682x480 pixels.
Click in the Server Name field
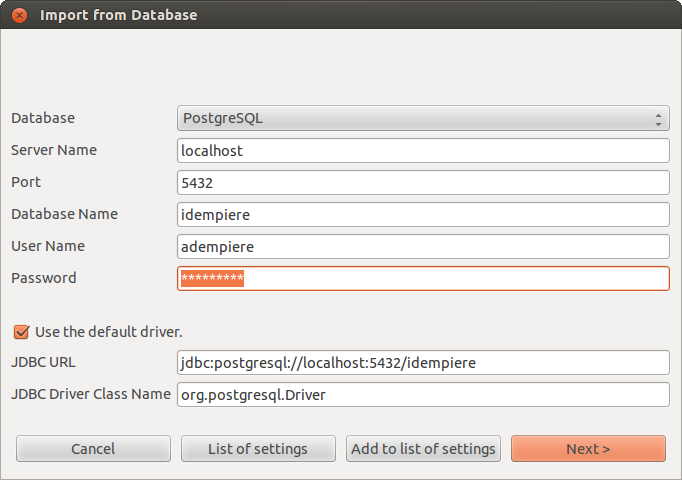(x=423, y=150)
